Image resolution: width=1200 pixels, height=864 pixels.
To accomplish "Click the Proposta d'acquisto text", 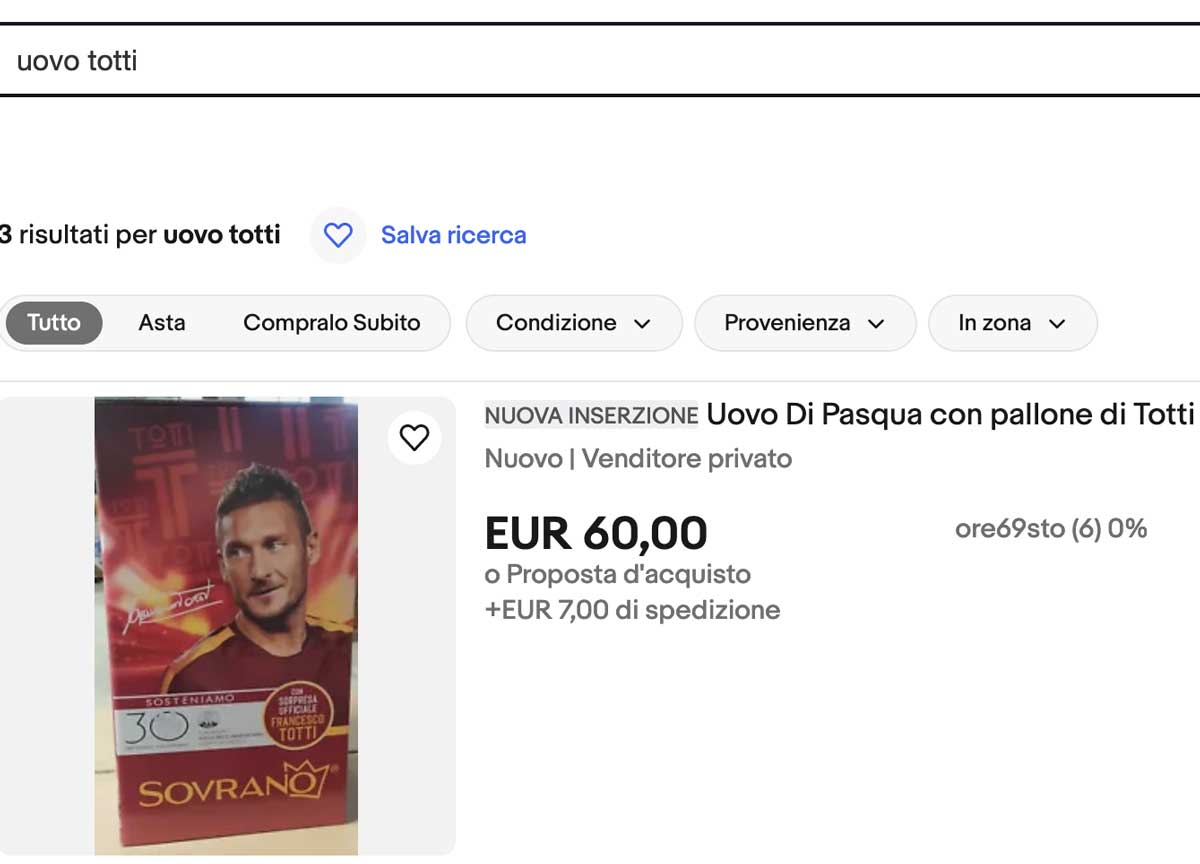I will pos(618,575).
